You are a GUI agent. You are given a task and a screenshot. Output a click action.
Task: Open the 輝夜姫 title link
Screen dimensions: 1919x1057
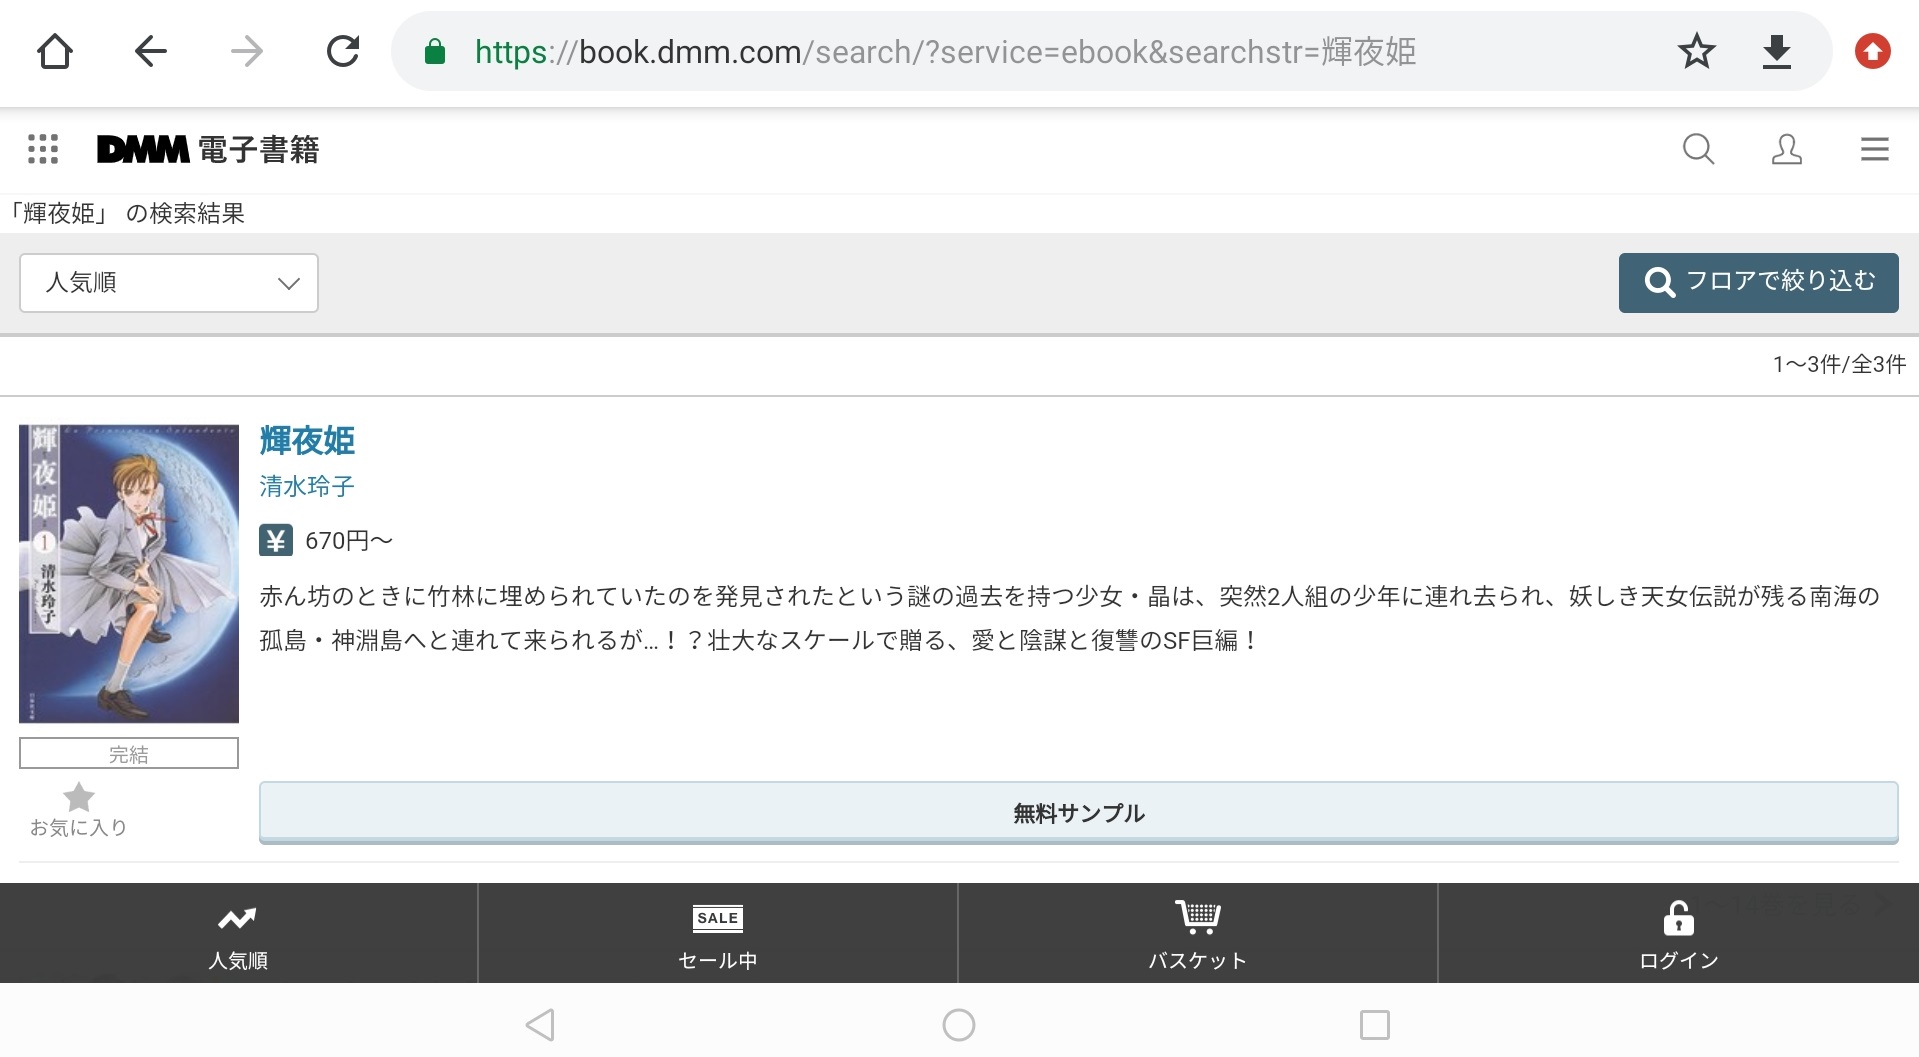[307, 440]
